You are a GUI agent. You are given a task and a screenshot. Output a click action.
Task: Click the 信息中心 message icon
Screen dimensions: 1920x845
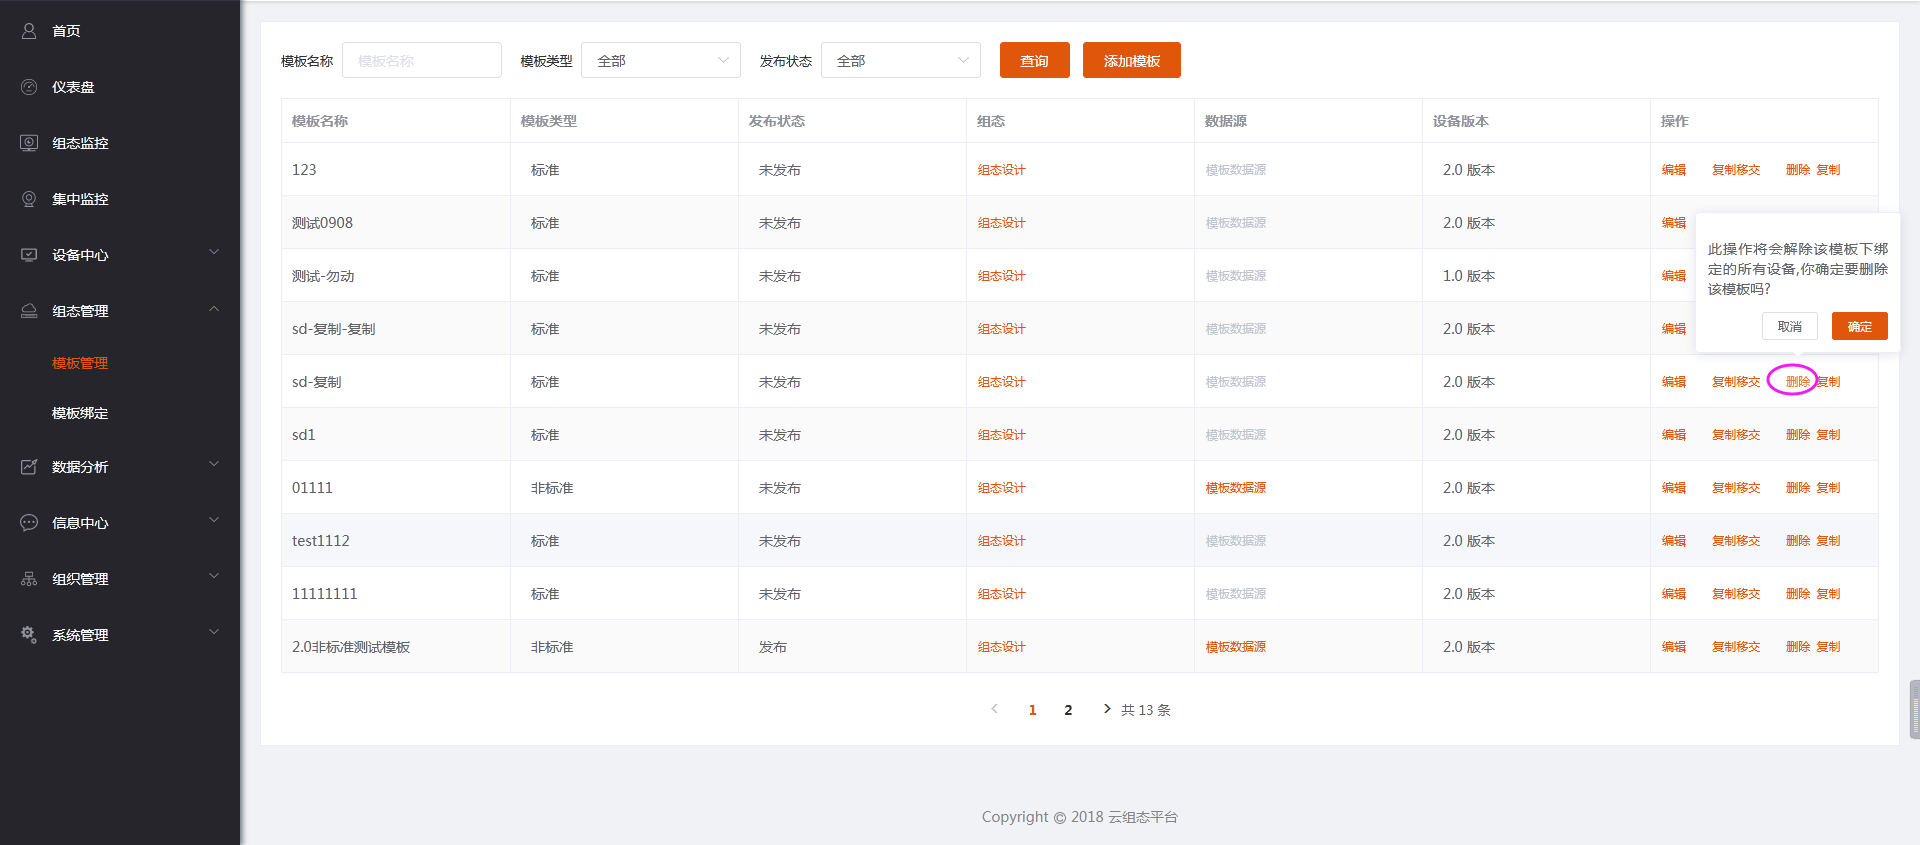pyautogui.click(x=29, y=523)
